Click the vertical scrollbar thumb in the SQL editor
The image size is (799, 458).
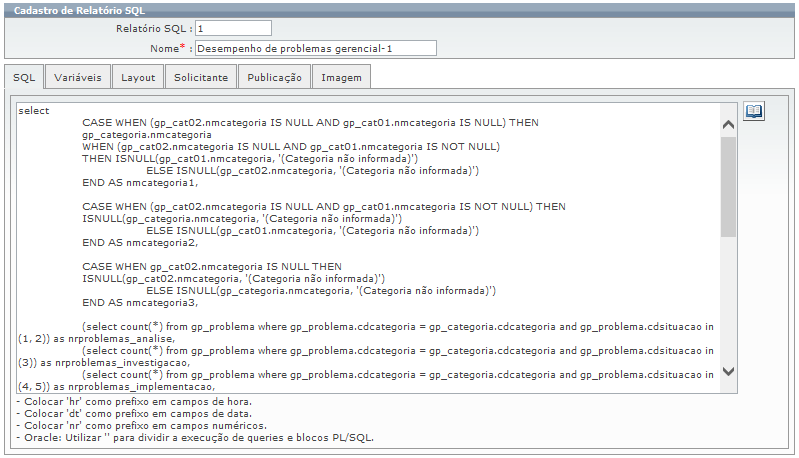click(x=728, y=185)
